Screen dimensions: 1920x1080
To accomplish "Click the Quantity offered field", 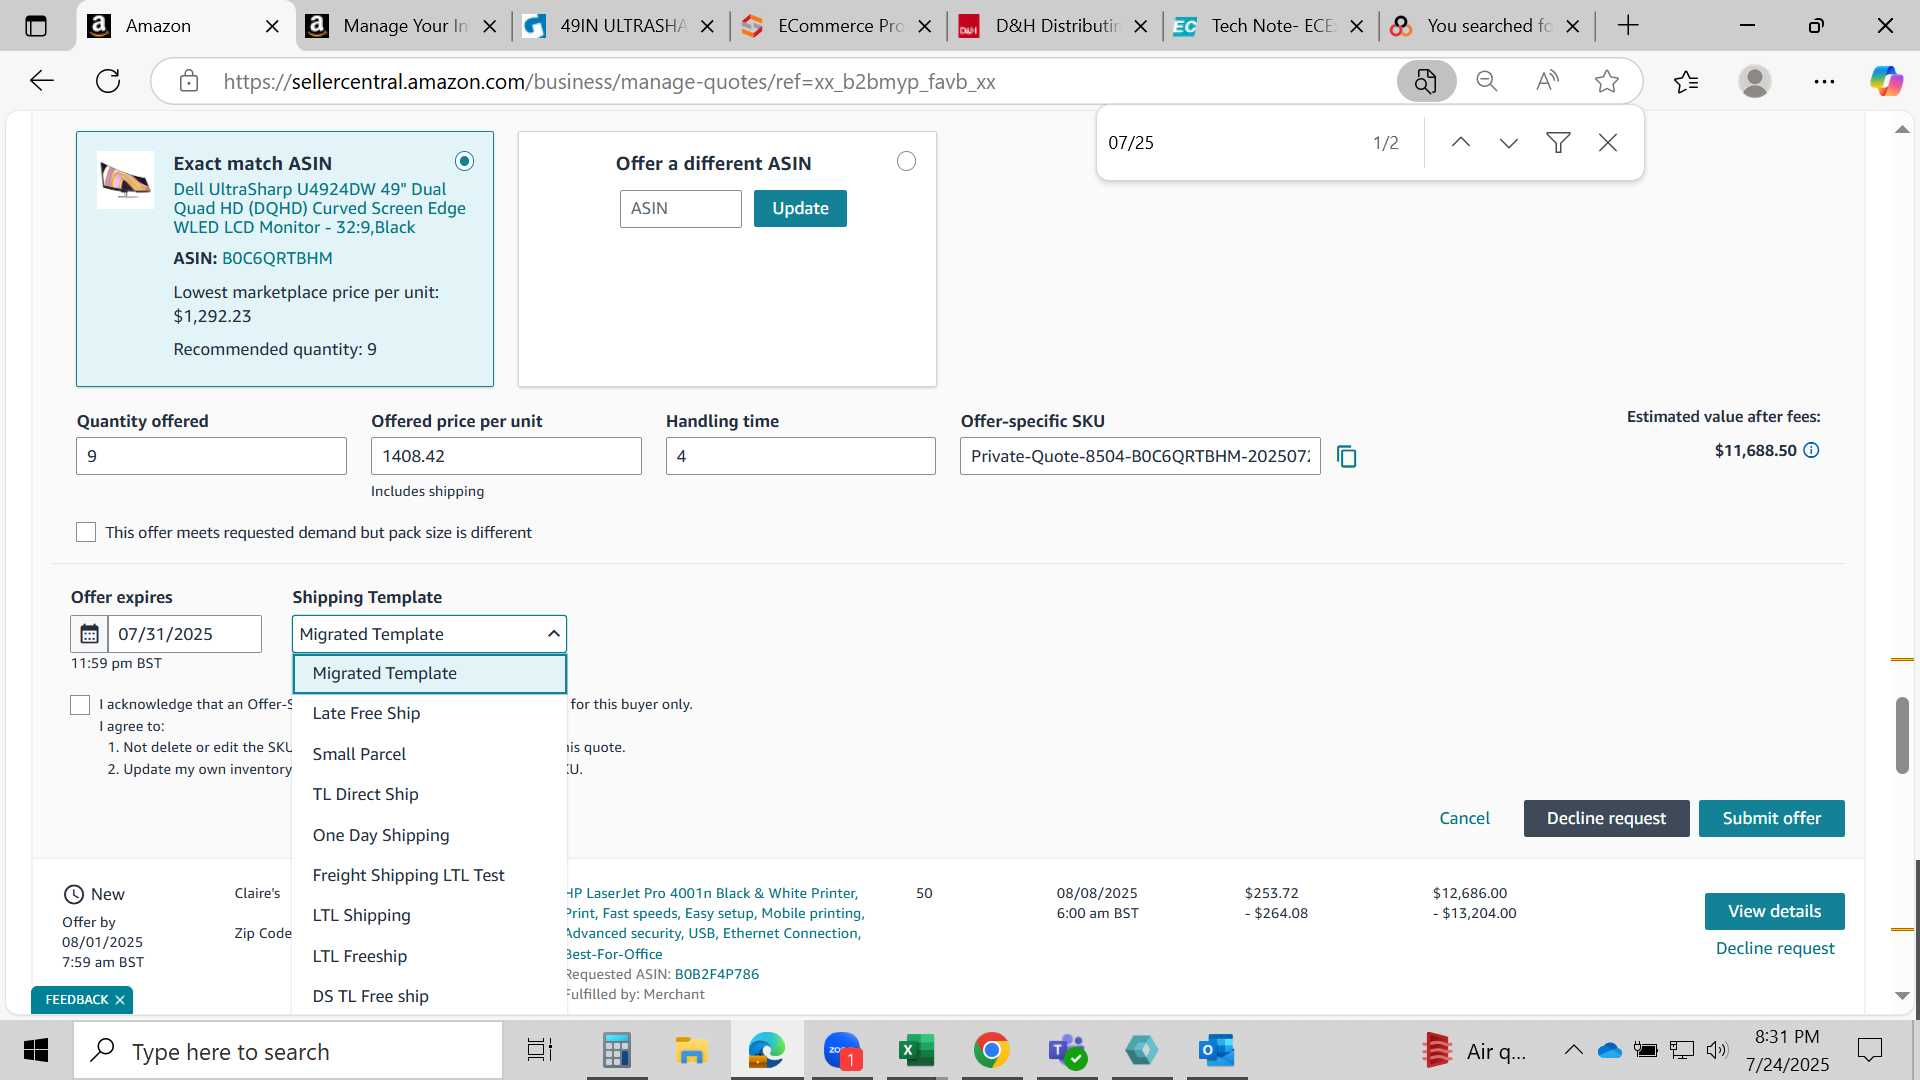I will click(211, 456).
